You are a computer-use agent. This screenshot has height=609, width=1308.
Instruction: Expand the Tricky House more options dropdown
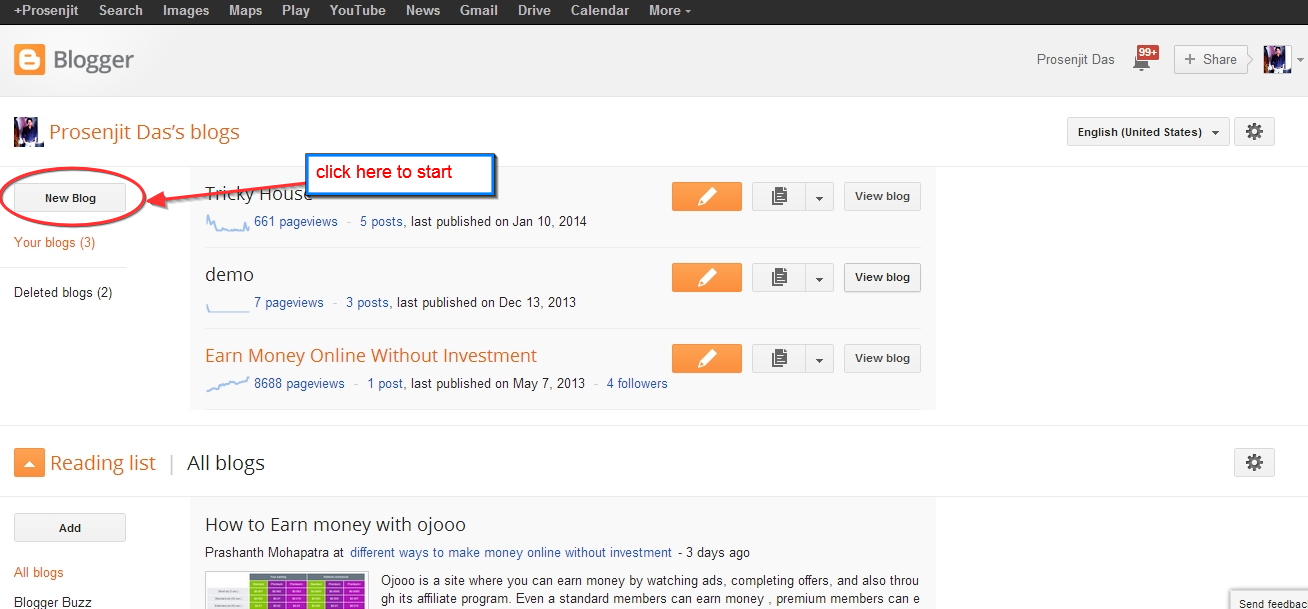pyautogui.click(x=819, y=197)
